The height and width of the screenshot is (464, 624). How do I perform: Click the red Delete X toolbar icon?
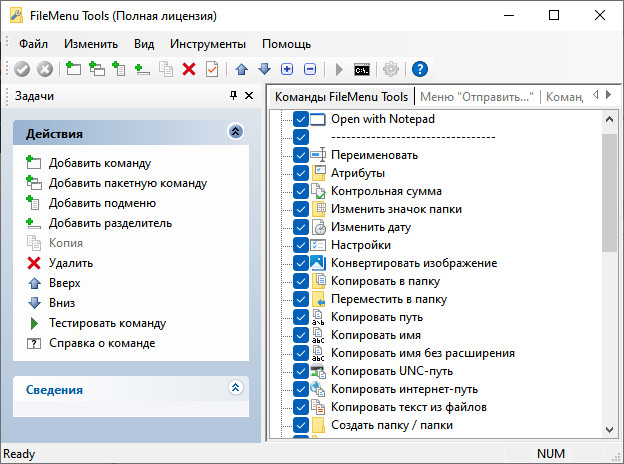(188, 69)
